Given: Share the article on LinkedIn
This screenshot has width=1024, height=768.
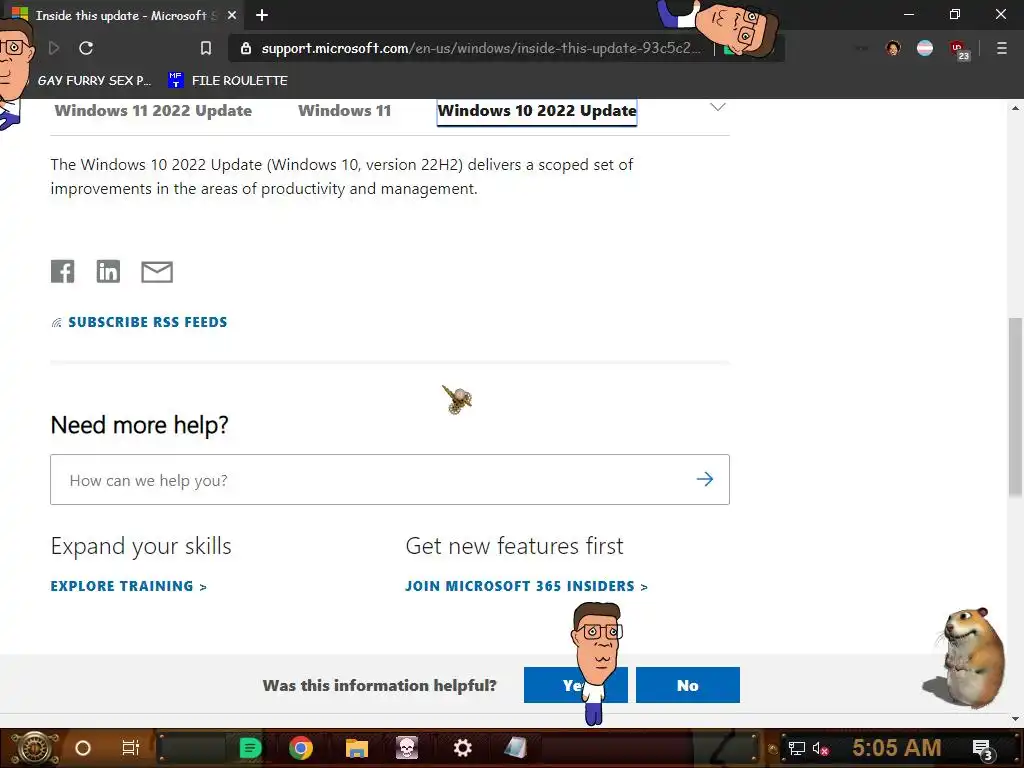Looking at the screenshot, I should click(108, 271).
